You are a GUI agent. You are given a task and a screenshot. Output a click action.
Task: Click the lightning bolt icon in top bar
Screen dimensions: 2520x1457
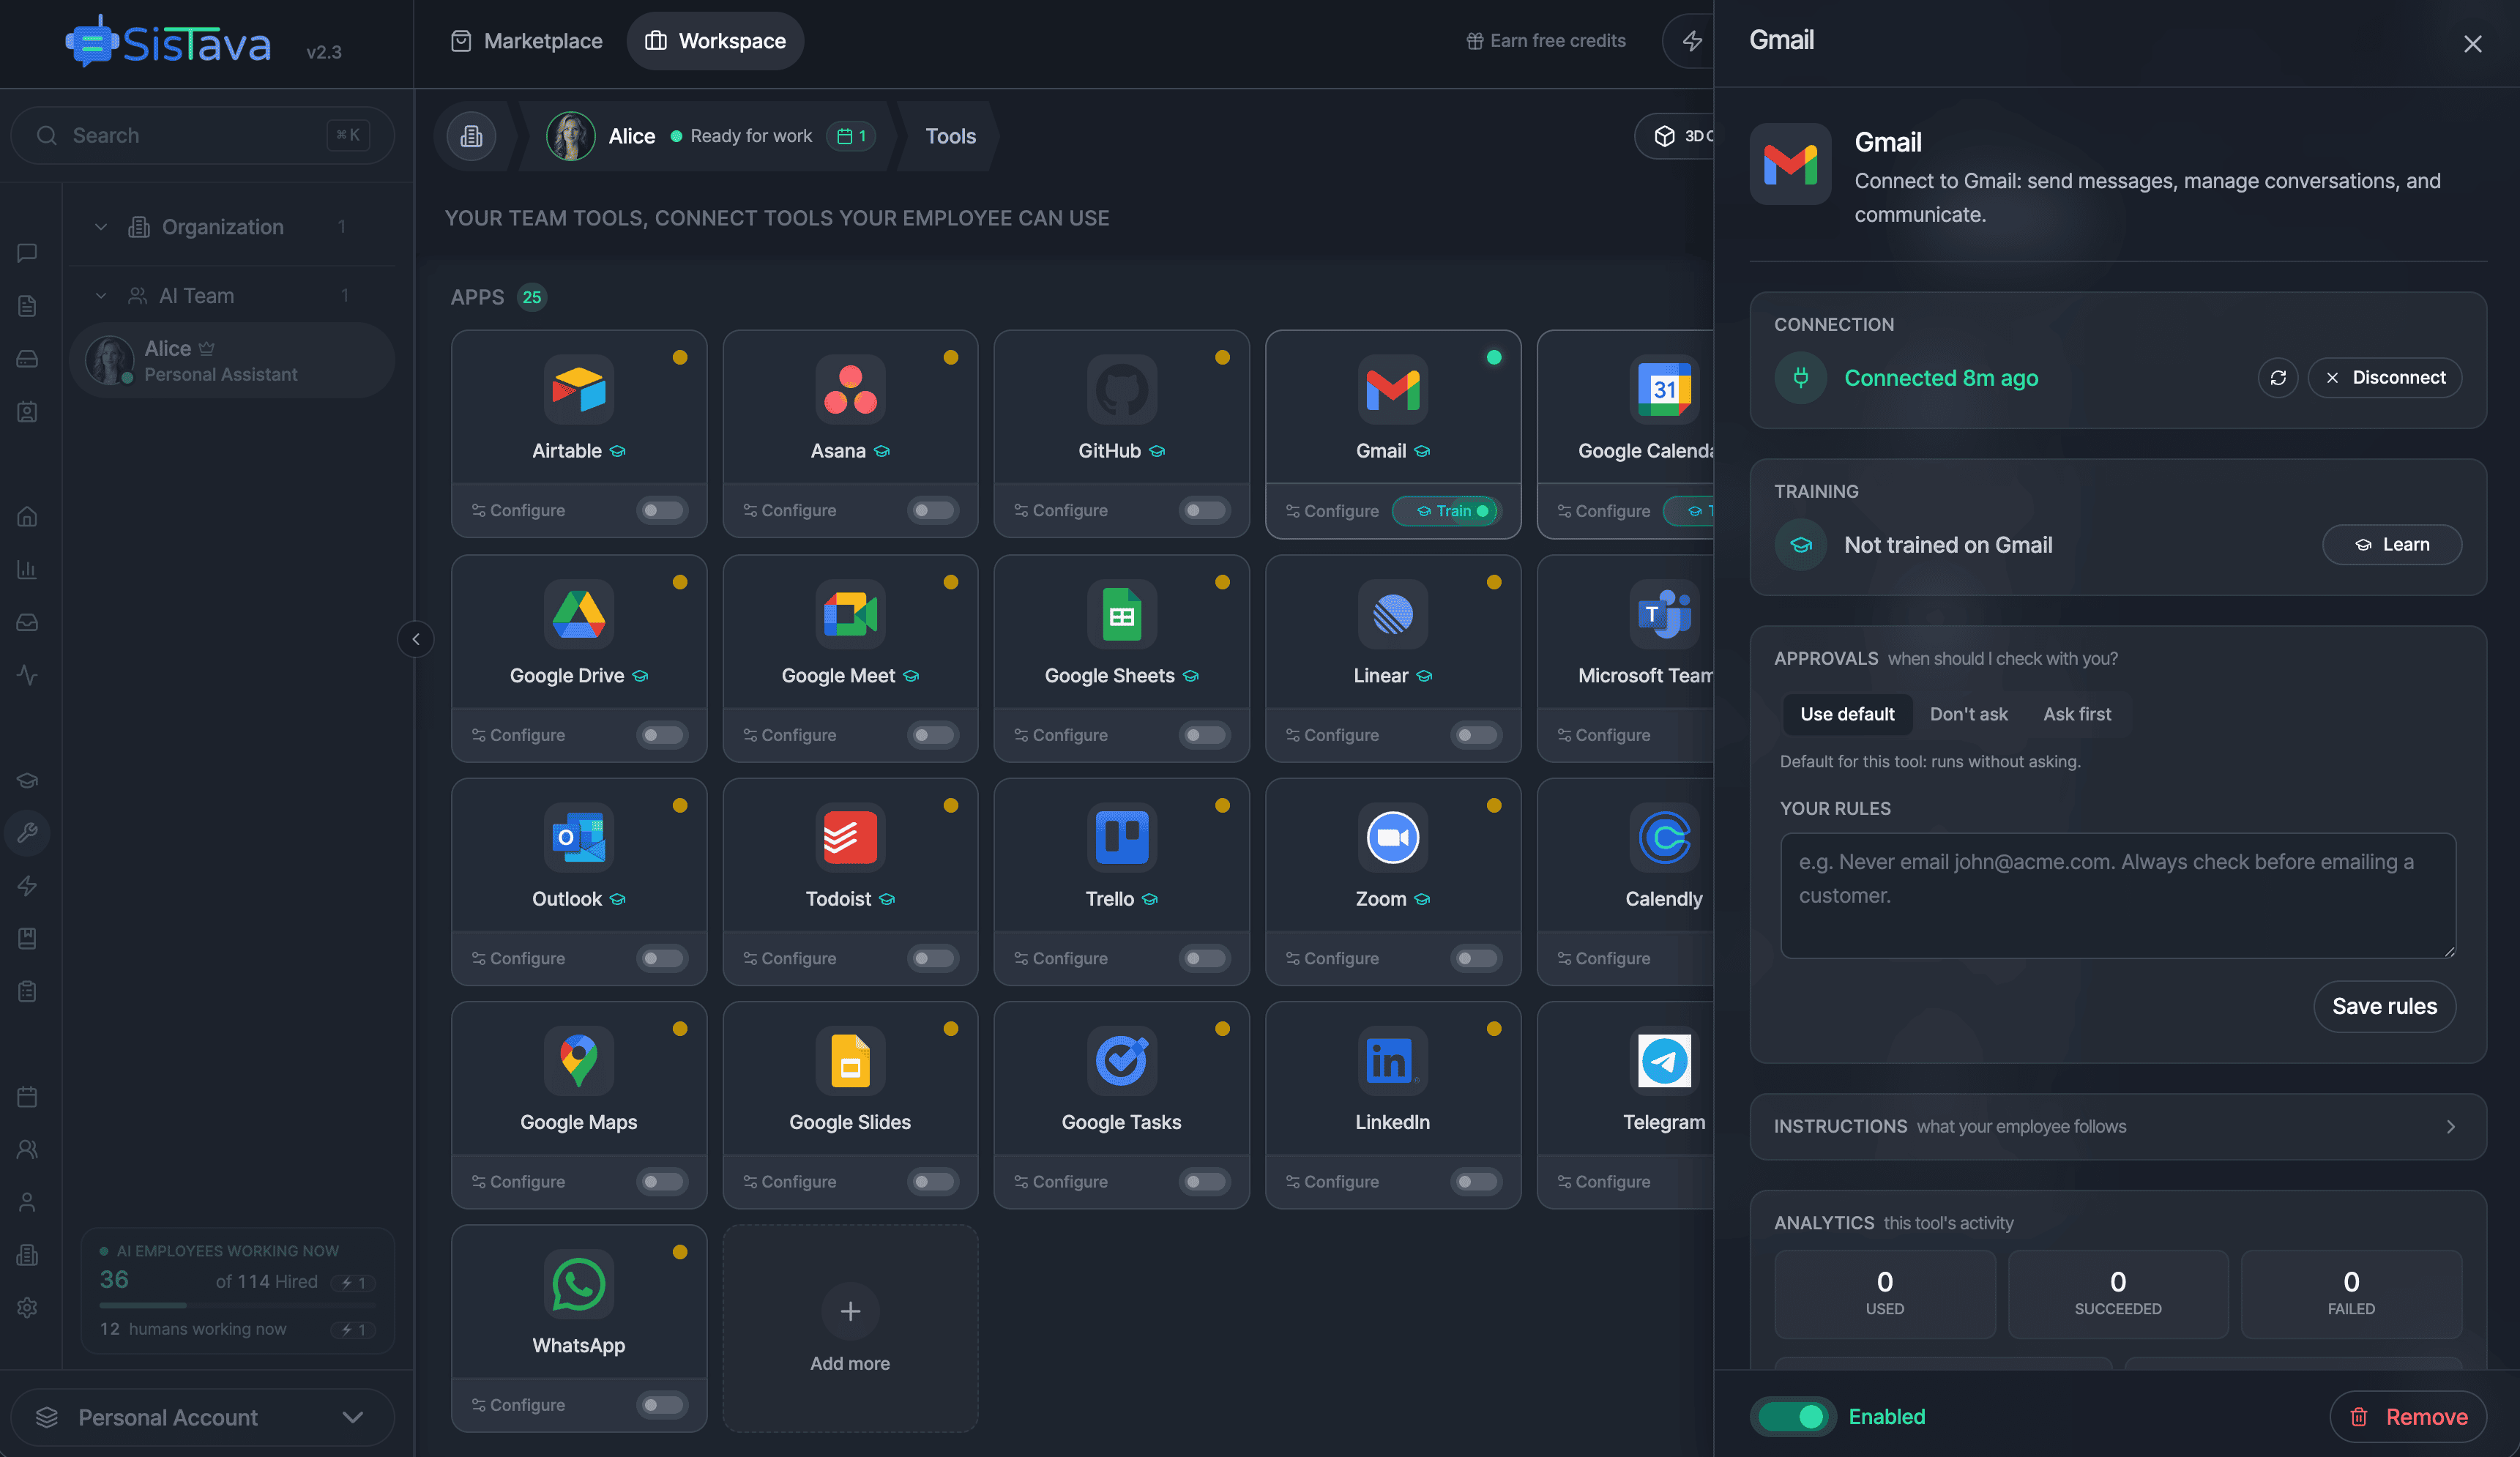tap(1692, 41)
